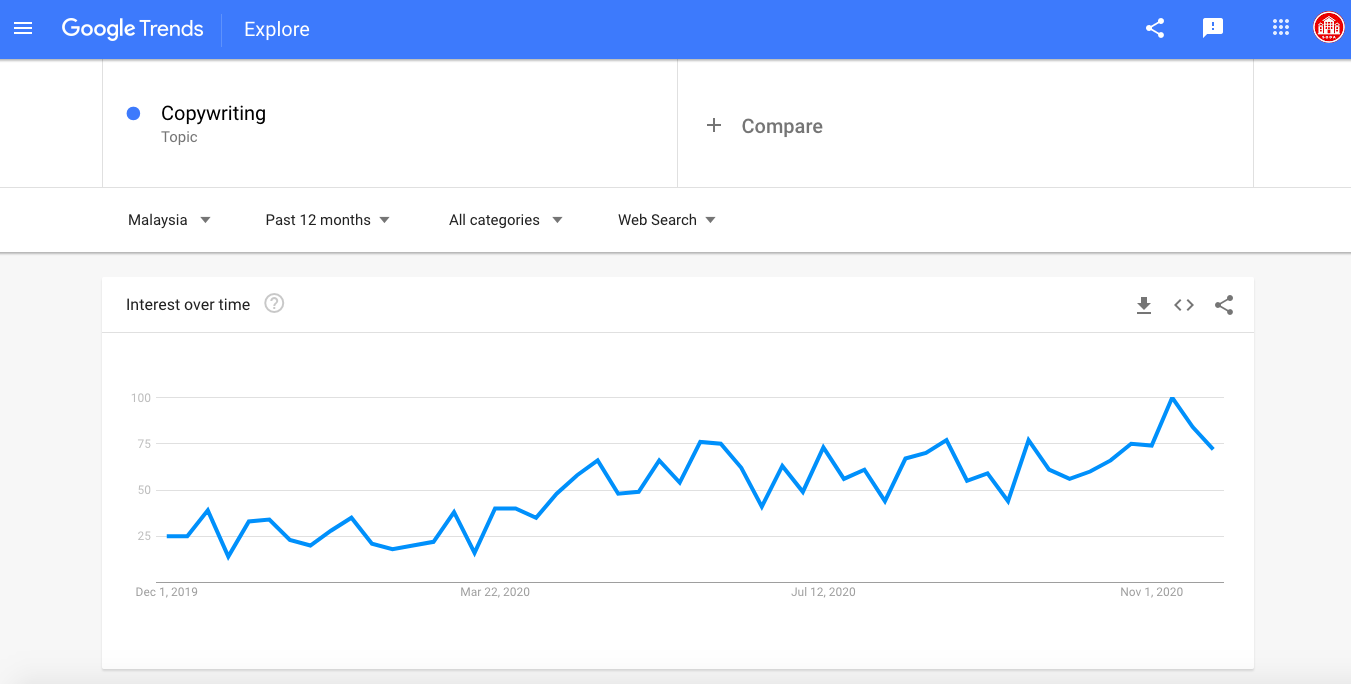Expand the All categories dropdown
Screen dimensions: 1351x684
(x=505, y=220)
